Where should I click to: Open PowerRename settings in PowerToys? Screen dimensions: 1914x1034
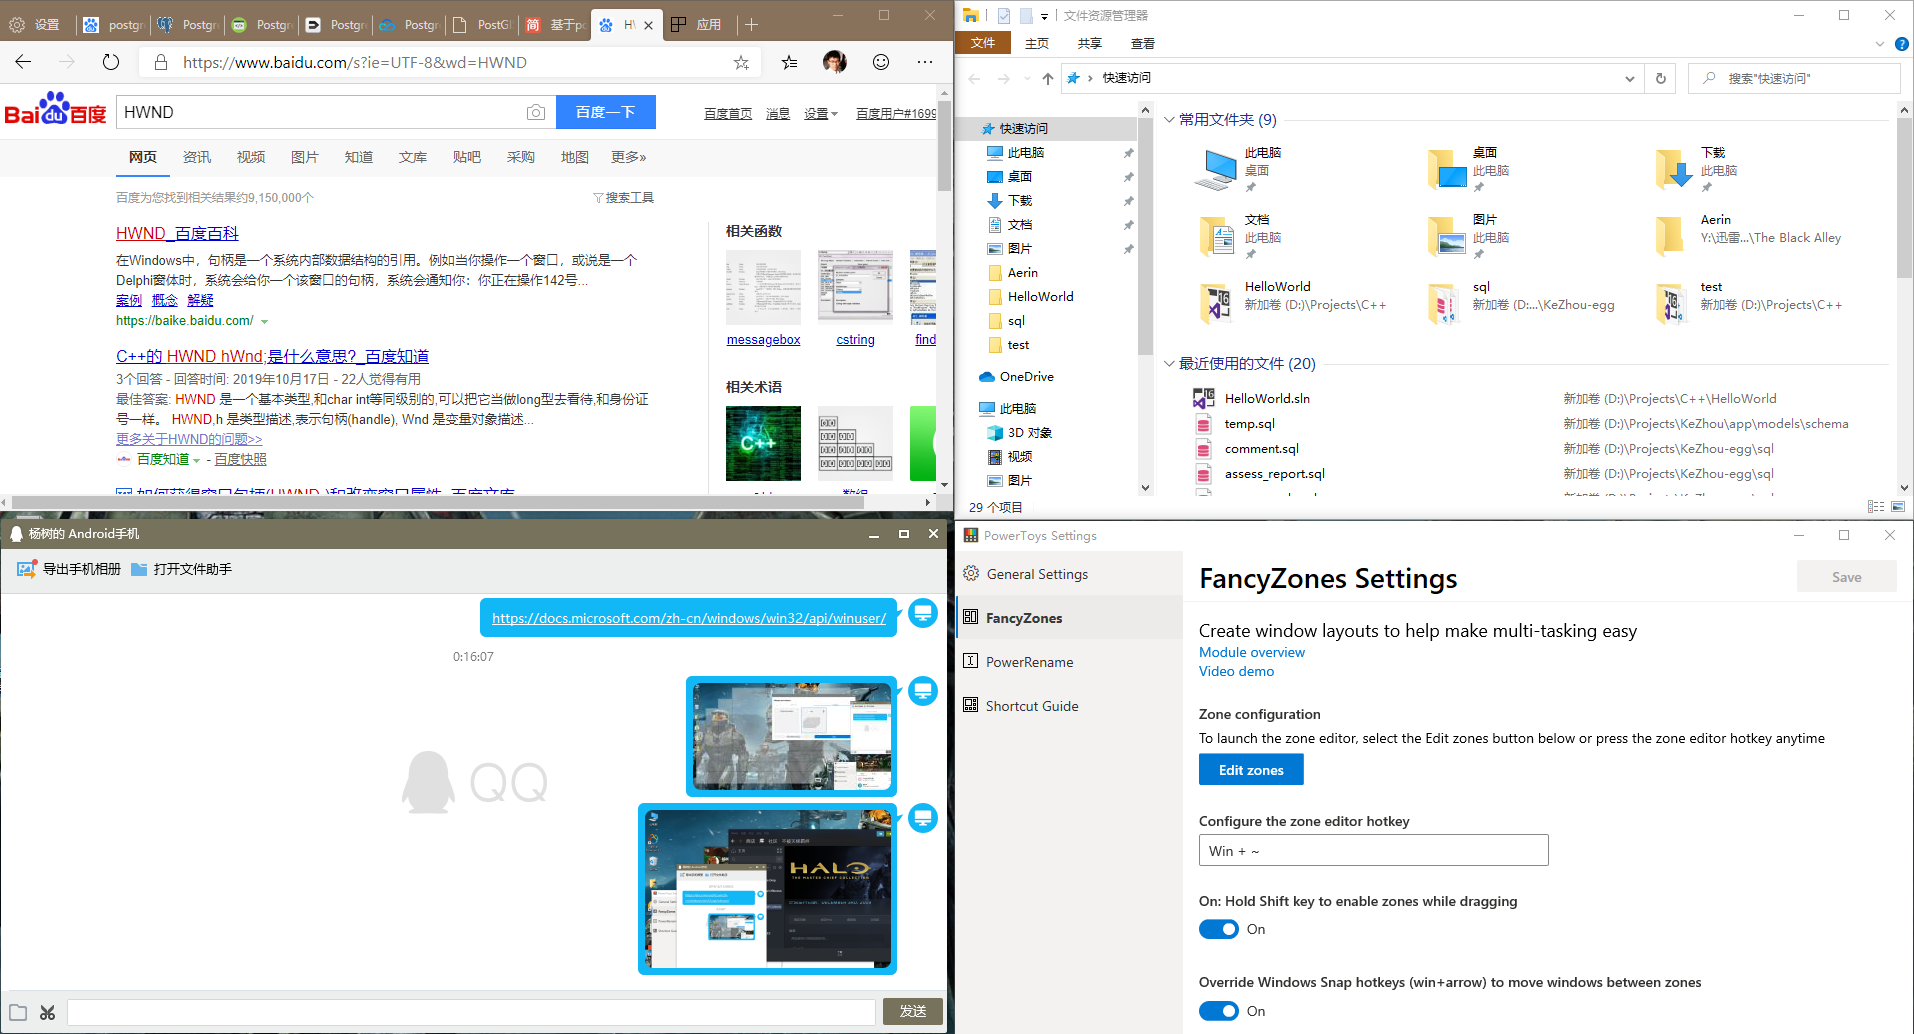(1028, 661)
